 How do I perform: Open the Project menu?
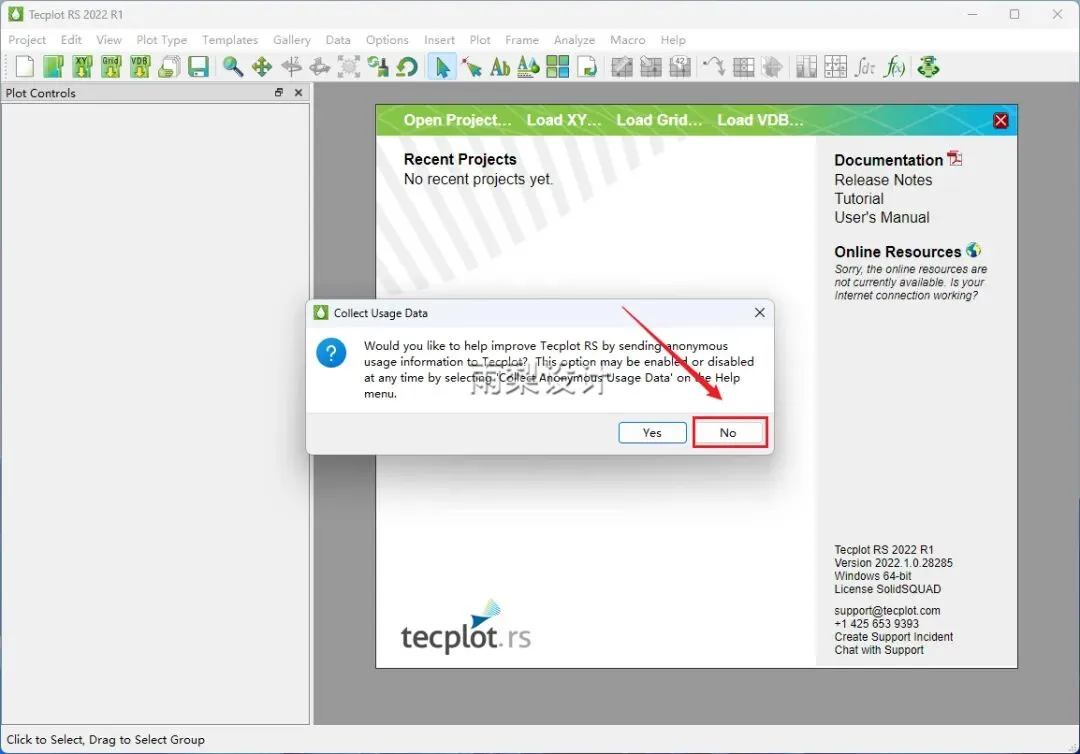[27, 40]
